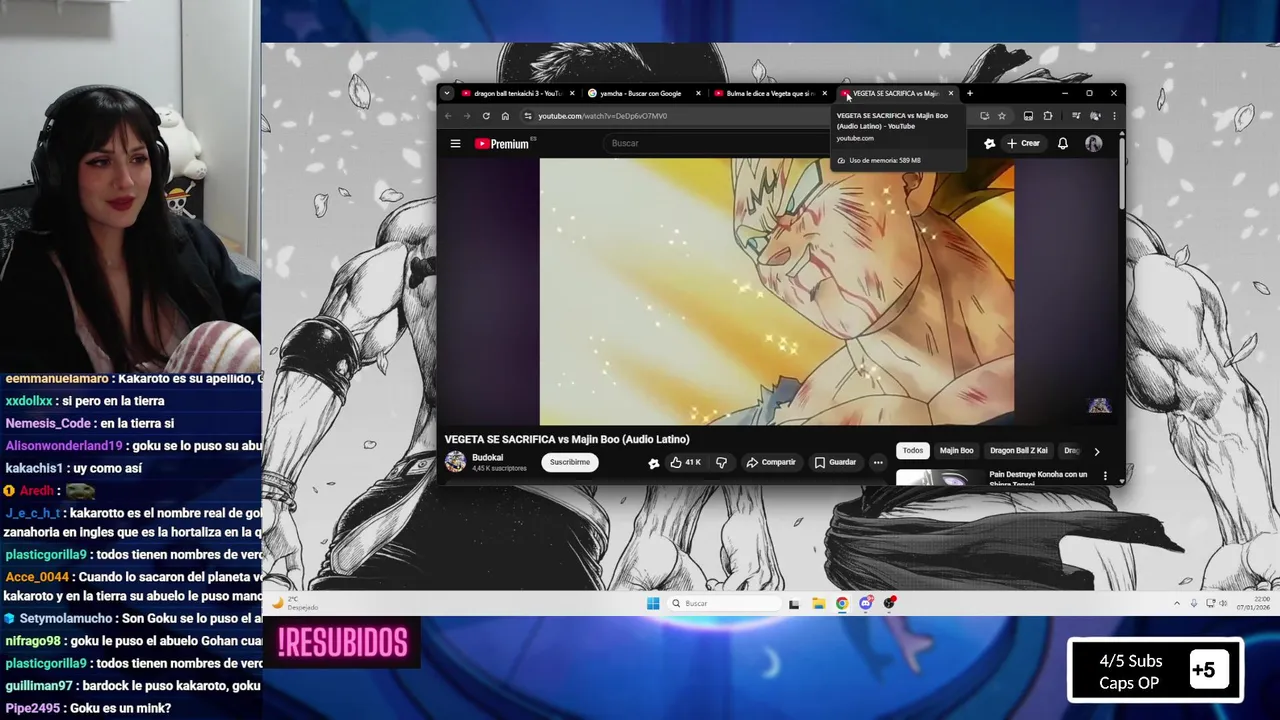Select the Majin Boo filter chip
Viewport: 1280px width, 720px height.
(x=956, y=451)
